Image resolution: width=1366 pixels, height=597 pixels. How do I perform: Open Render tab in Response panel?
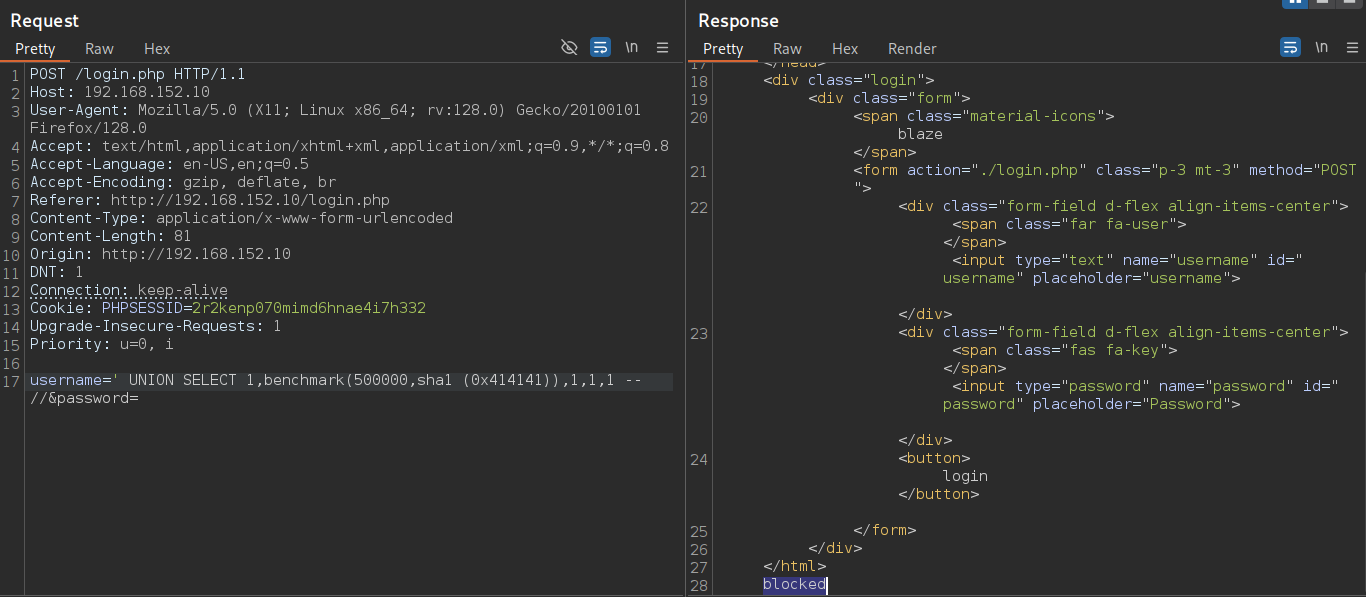[912, 48]
